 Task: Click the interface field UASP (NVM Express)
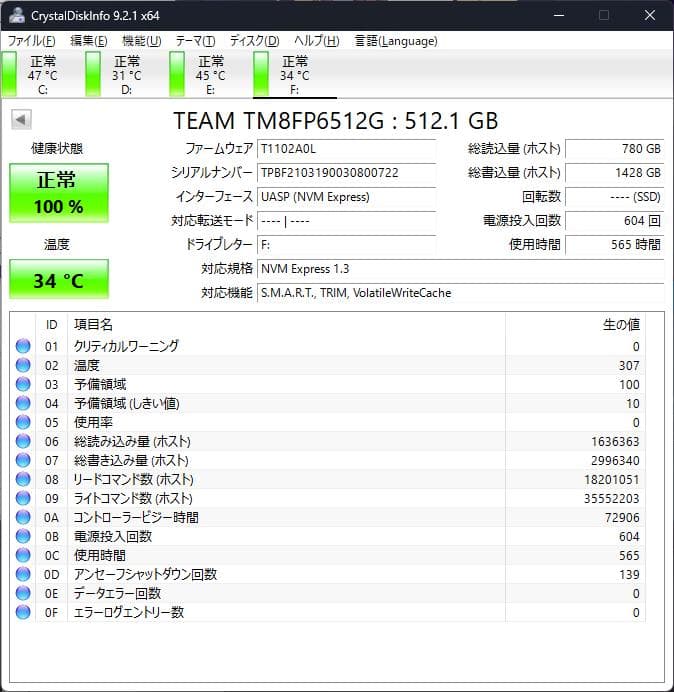(346, 197)
